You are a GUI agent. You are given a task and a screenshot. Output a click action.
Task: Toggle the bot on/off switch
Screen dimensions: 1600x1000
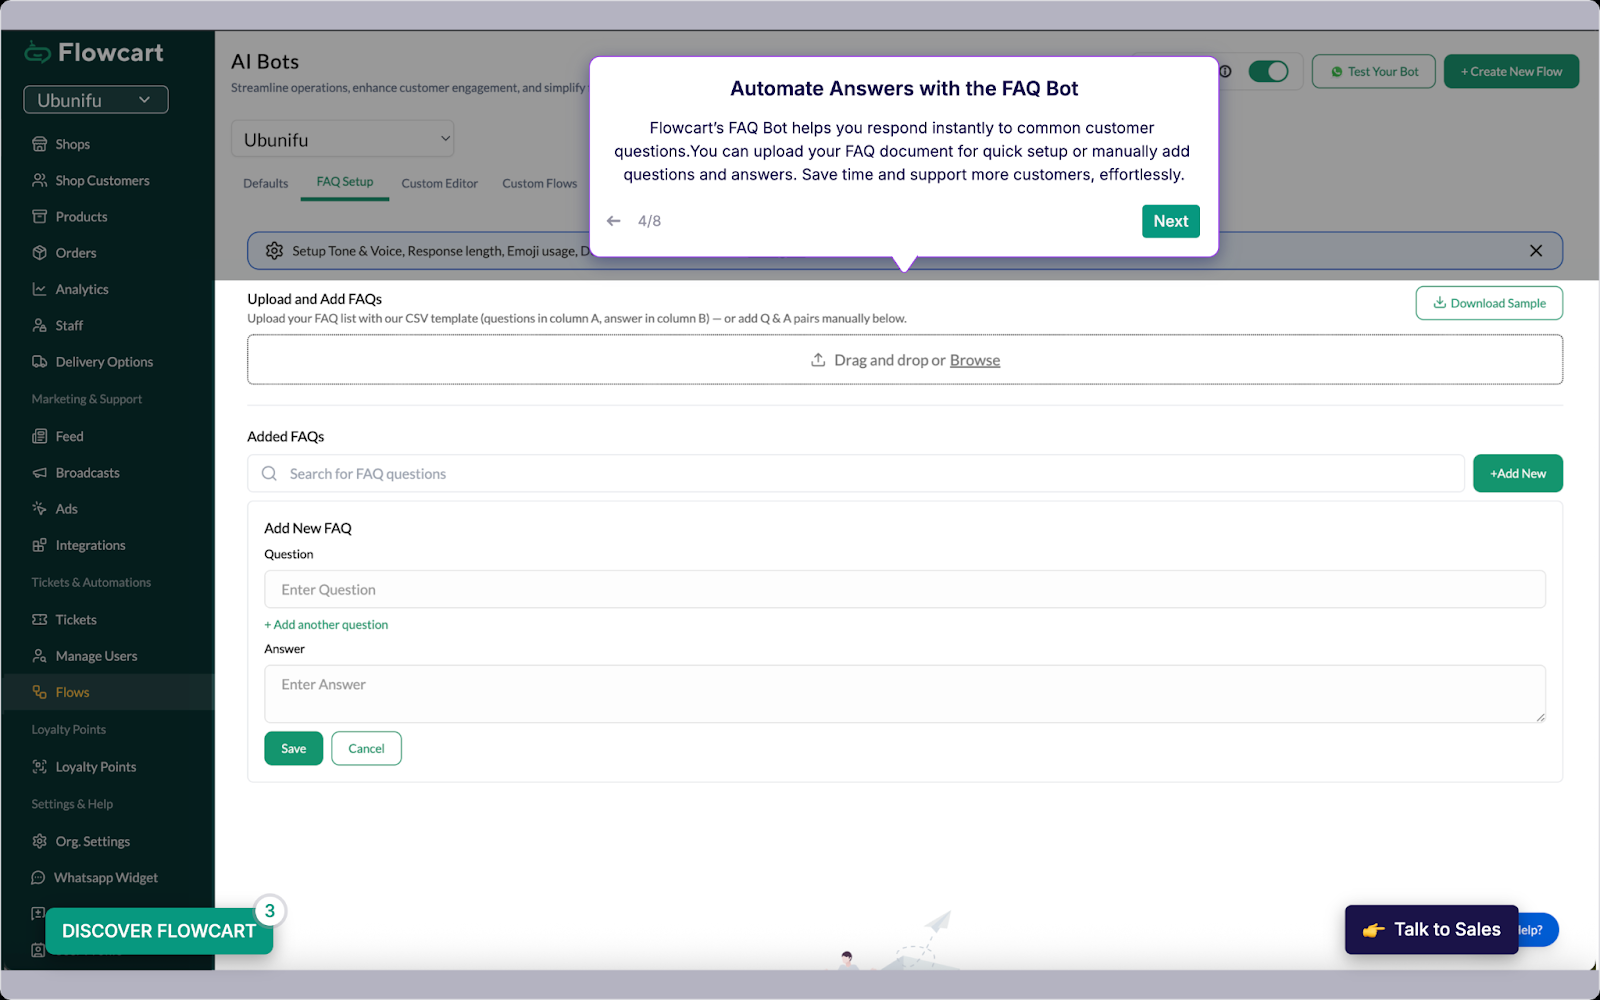point(1268,71)
